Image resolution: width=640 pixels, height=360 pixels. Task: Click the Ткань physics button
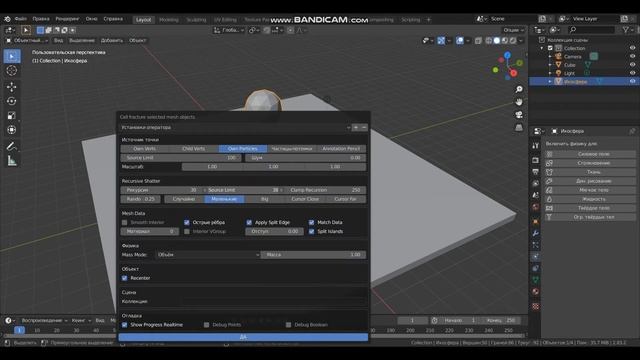(x=590, y=172)
